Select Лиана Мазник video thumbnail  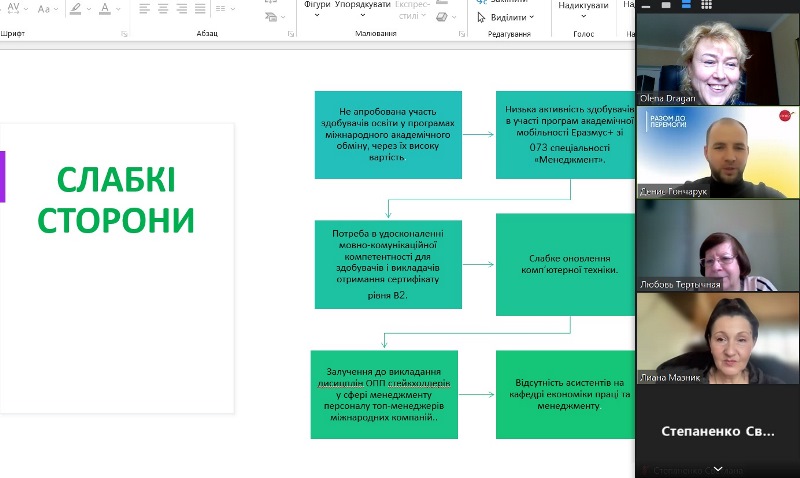[717, 338]
